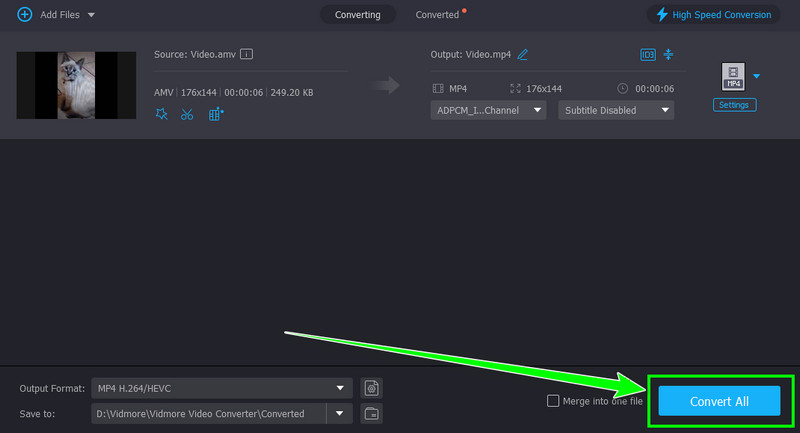This screenshot has height=433, width=800.
Task: Switch to the Converted tab
Action: pos(438,15)
